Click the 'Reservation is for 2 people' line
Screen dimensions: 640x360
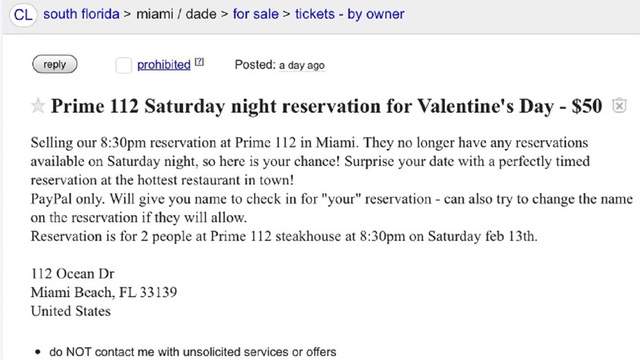[284, 236]
